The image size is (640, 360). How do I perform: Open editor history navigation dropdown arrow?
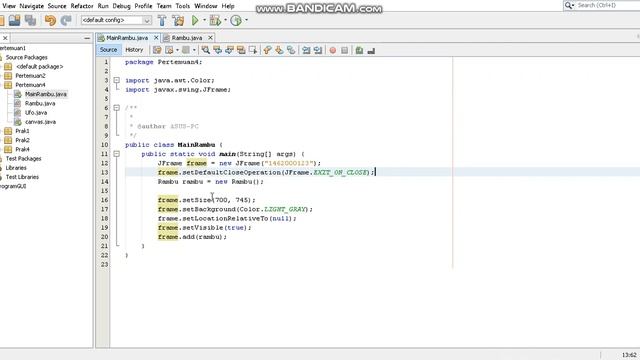point(177,50)
